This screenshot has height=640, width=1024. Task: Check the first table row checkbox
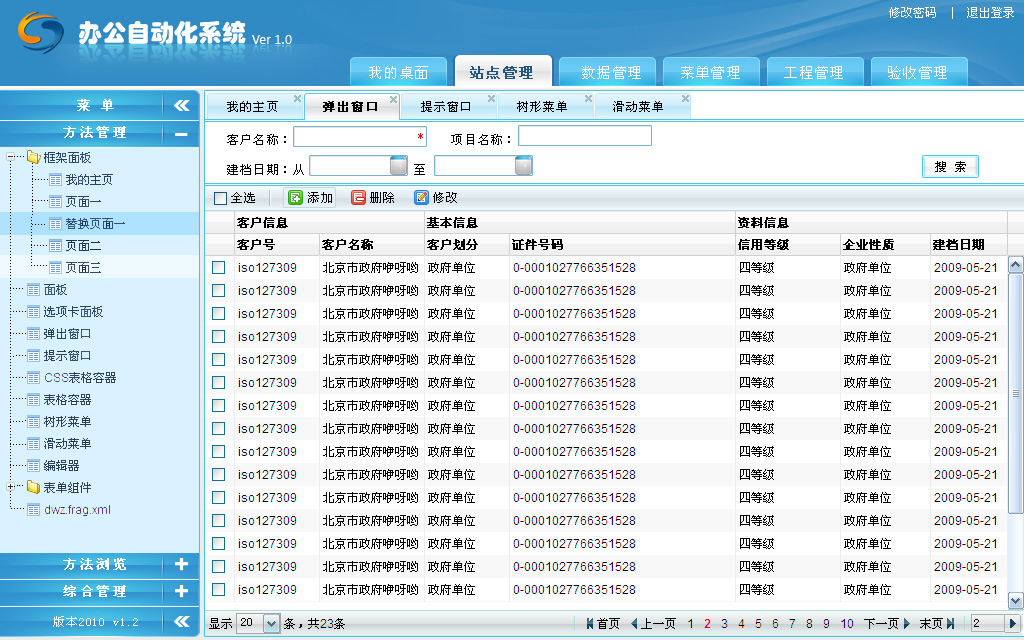219,267
